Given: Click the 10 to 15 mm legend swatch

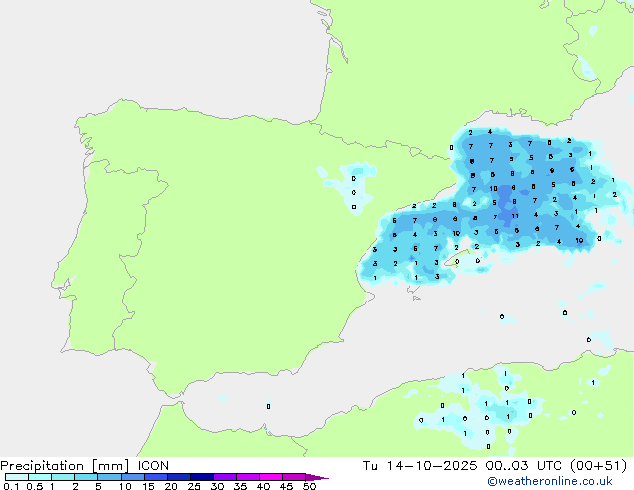Looking at the screenshot, I should [132, 477].
